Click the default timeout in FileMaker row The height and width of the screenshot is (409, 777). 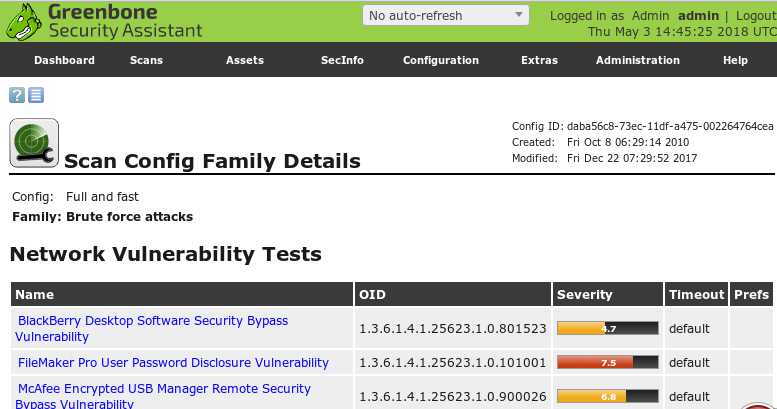[x=689, y=363]
